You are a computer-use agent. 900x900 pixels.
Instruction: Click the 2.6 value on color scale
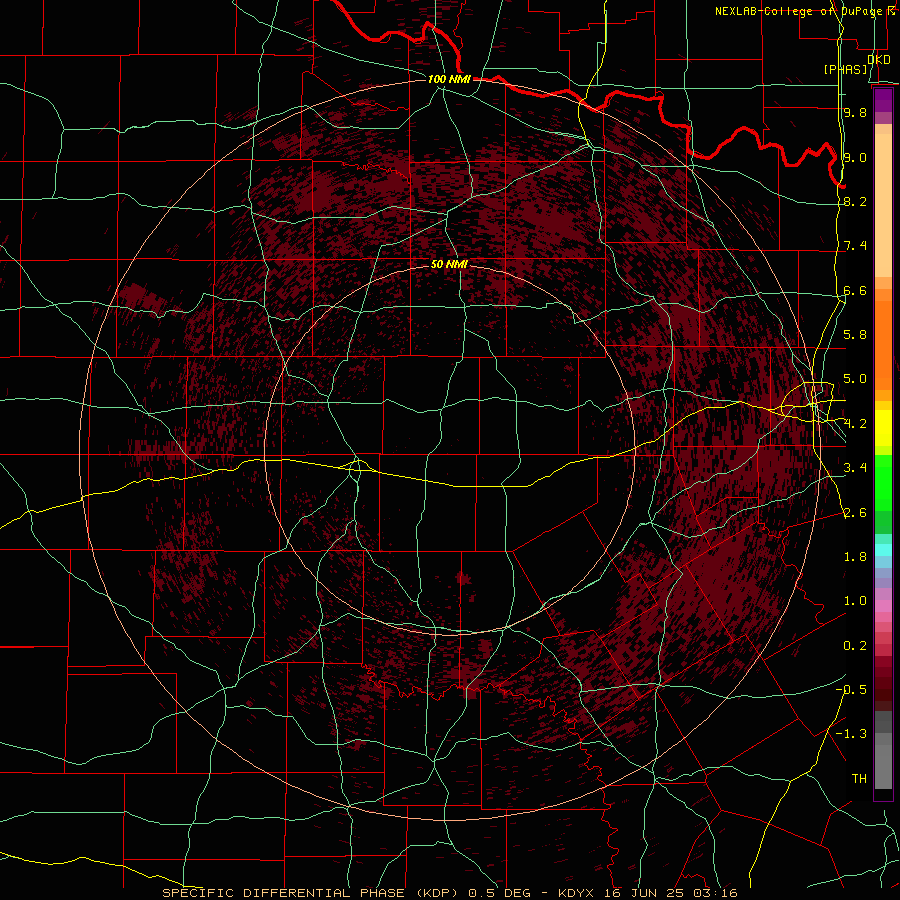(x=855, y=513)
